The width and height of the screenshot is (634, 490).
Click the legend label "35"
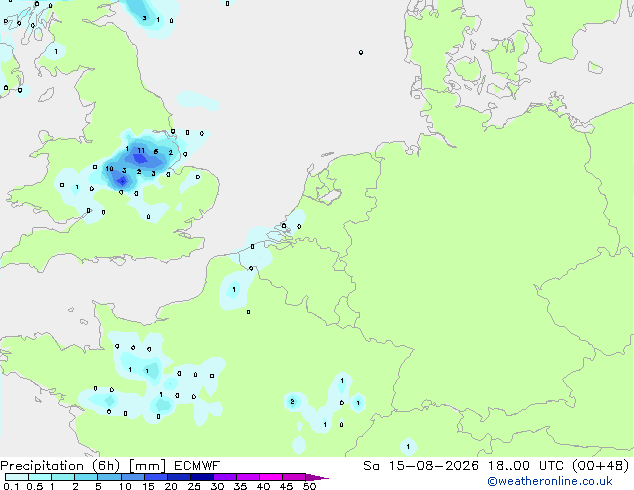pyautogui.click(x=240, y=486)
